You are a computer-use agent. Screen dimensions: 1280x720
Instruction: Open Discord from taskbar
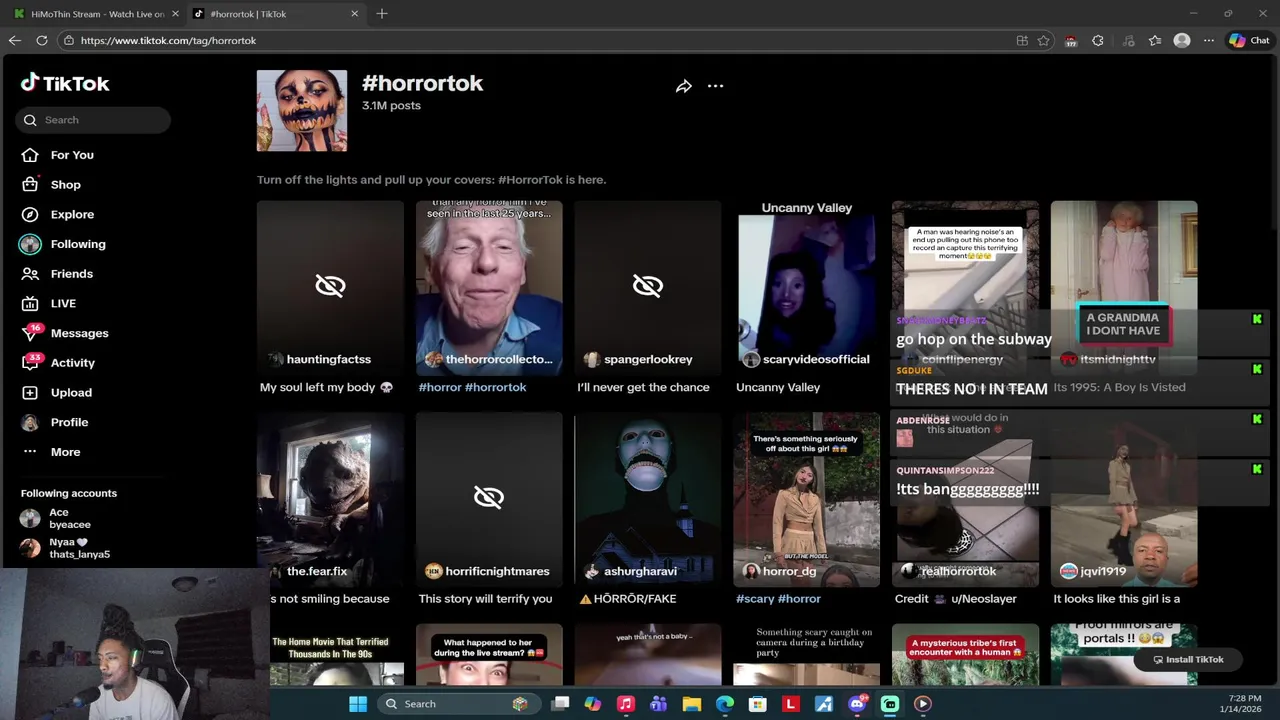point(857,704)
